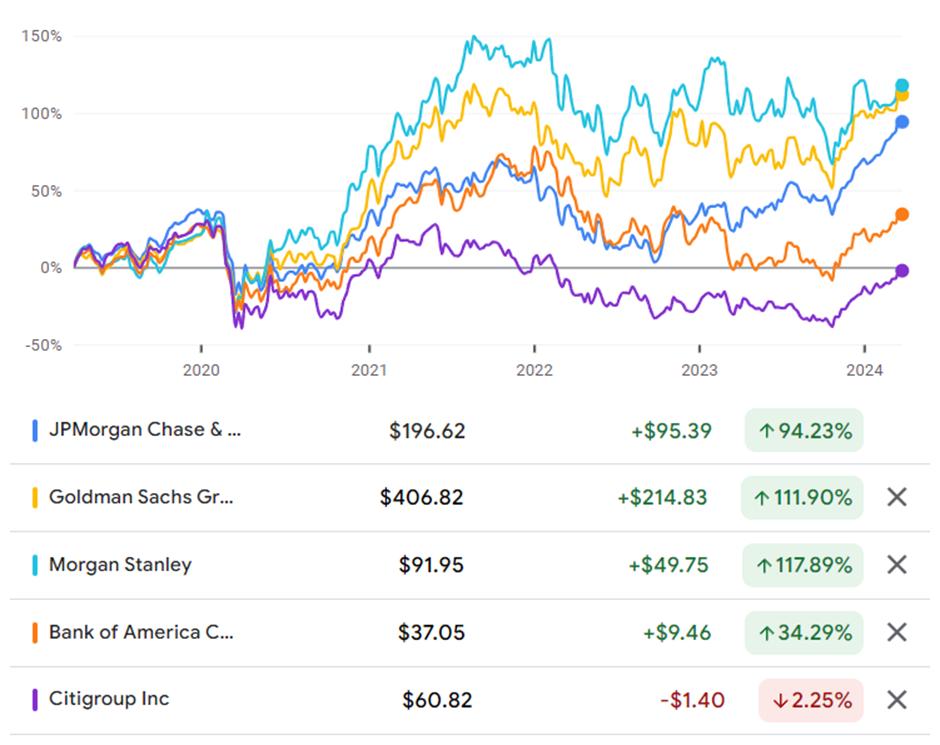This screenshot has width=940, height=745.
Task: Open the Bank of America name link
Action: 141,632
